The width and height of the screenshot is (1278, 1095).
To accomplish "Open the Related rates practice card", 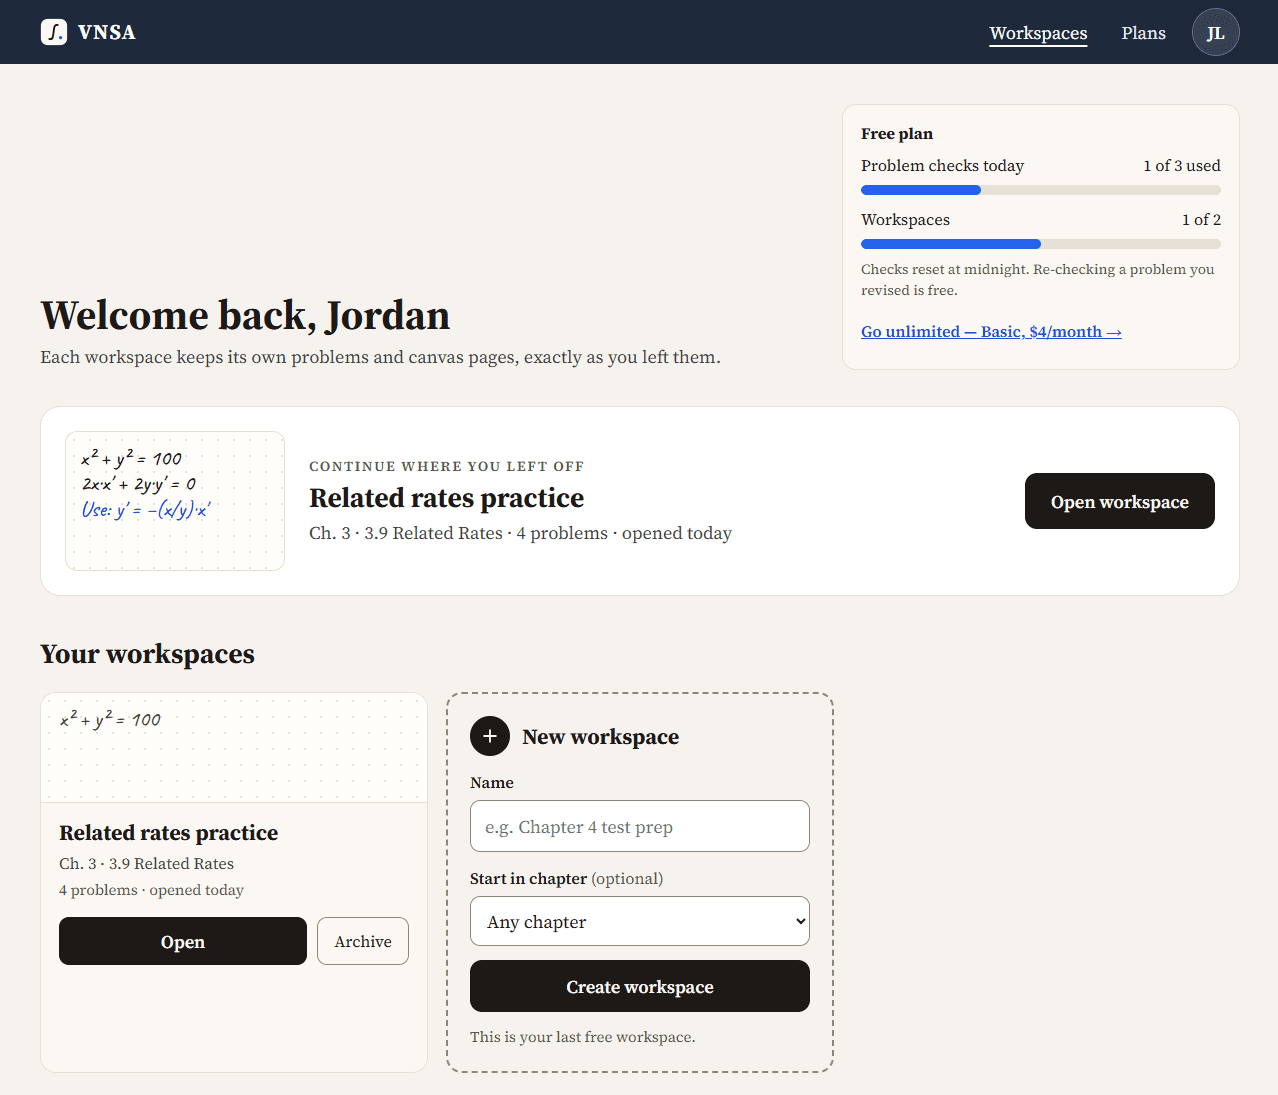I will point(183,941).
